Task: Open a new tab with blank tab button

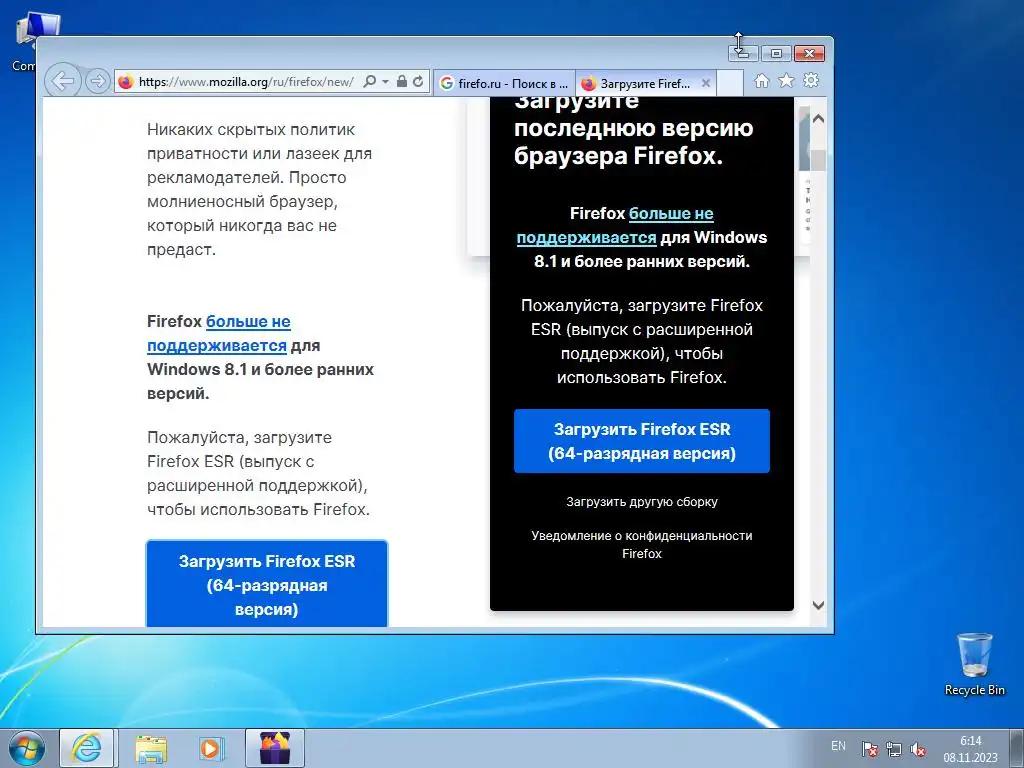Action: (730, 83)
